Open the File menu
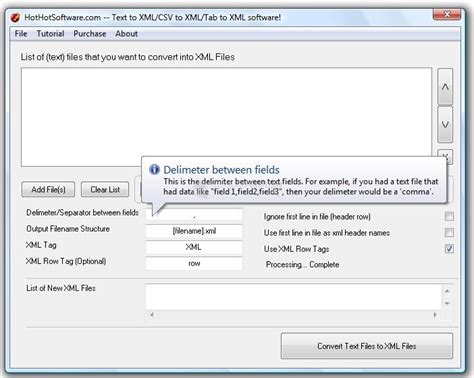This screenshot has height=378, width=474. coord(21,34)
